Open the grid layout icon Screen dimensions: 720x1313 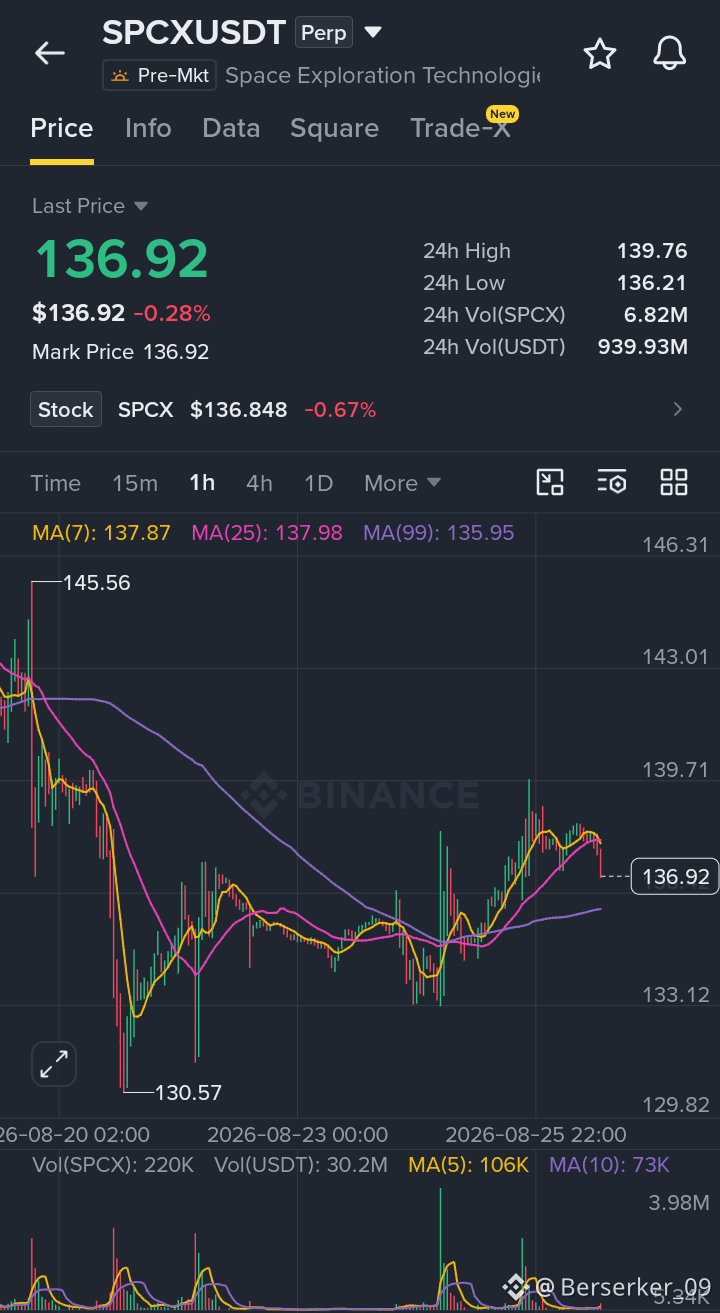click(674, 482)
